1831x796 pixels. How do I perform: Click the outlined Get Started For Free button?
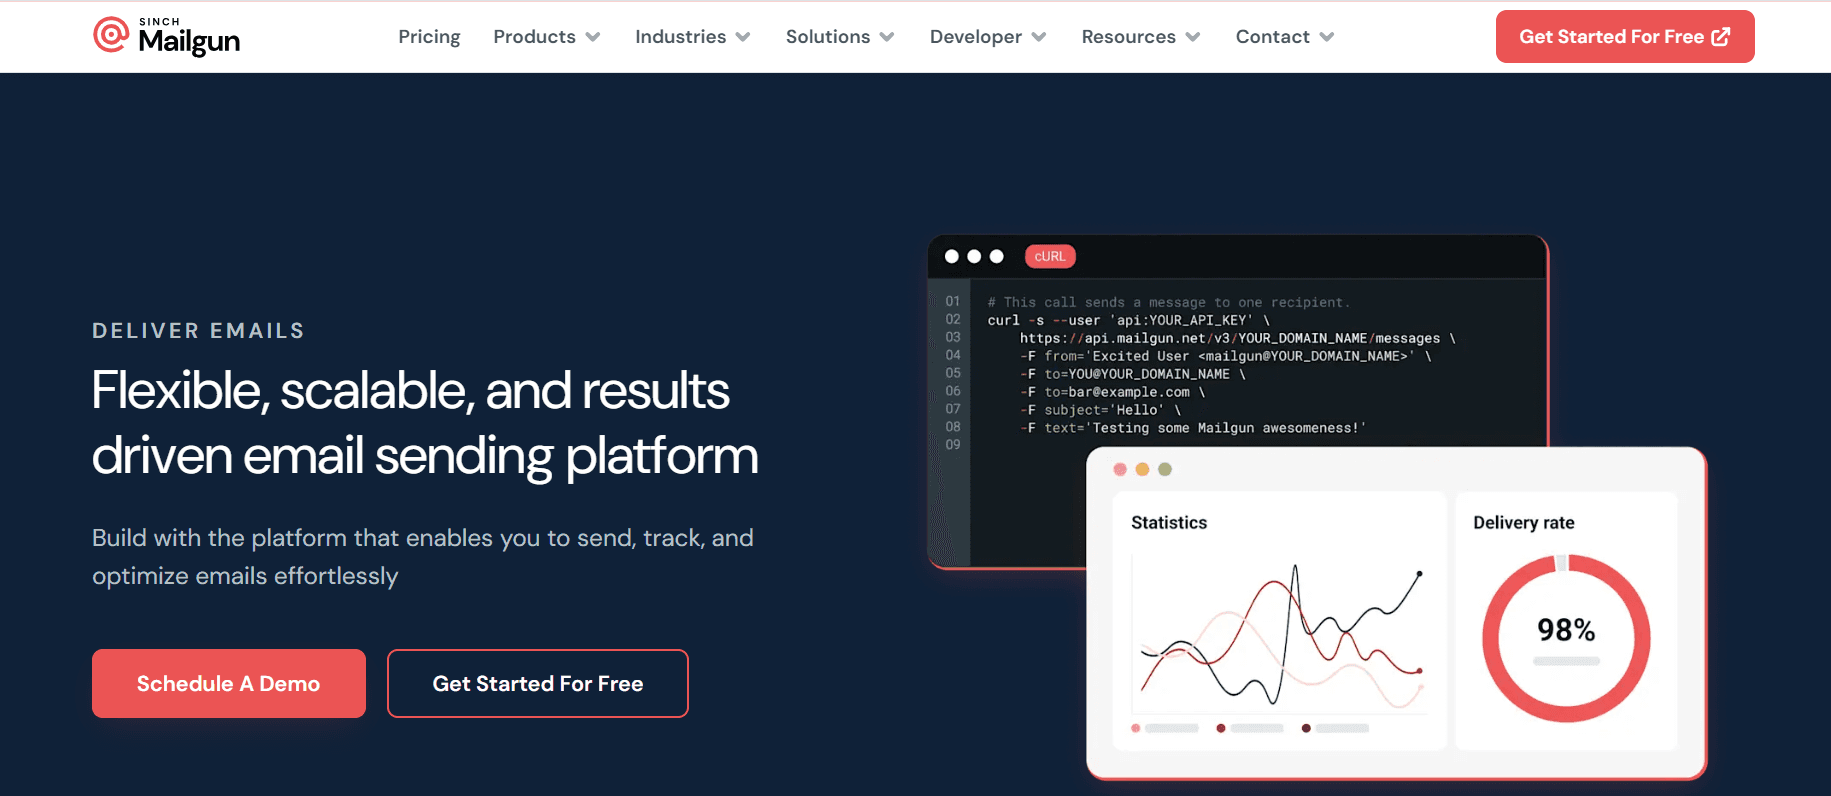pos(538,683)
